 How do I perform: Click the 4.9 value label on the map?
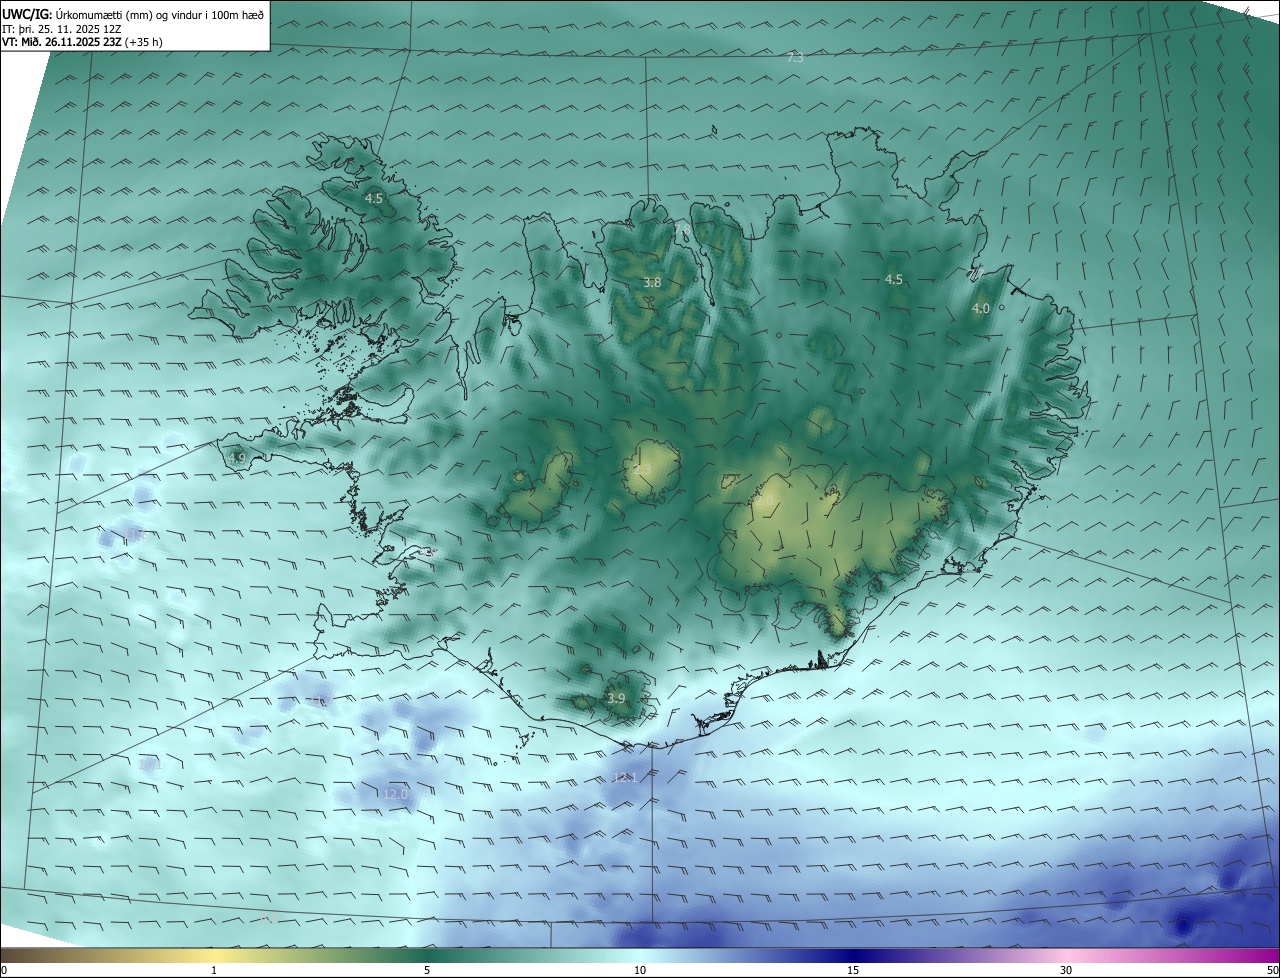click(x=237, y=458)
